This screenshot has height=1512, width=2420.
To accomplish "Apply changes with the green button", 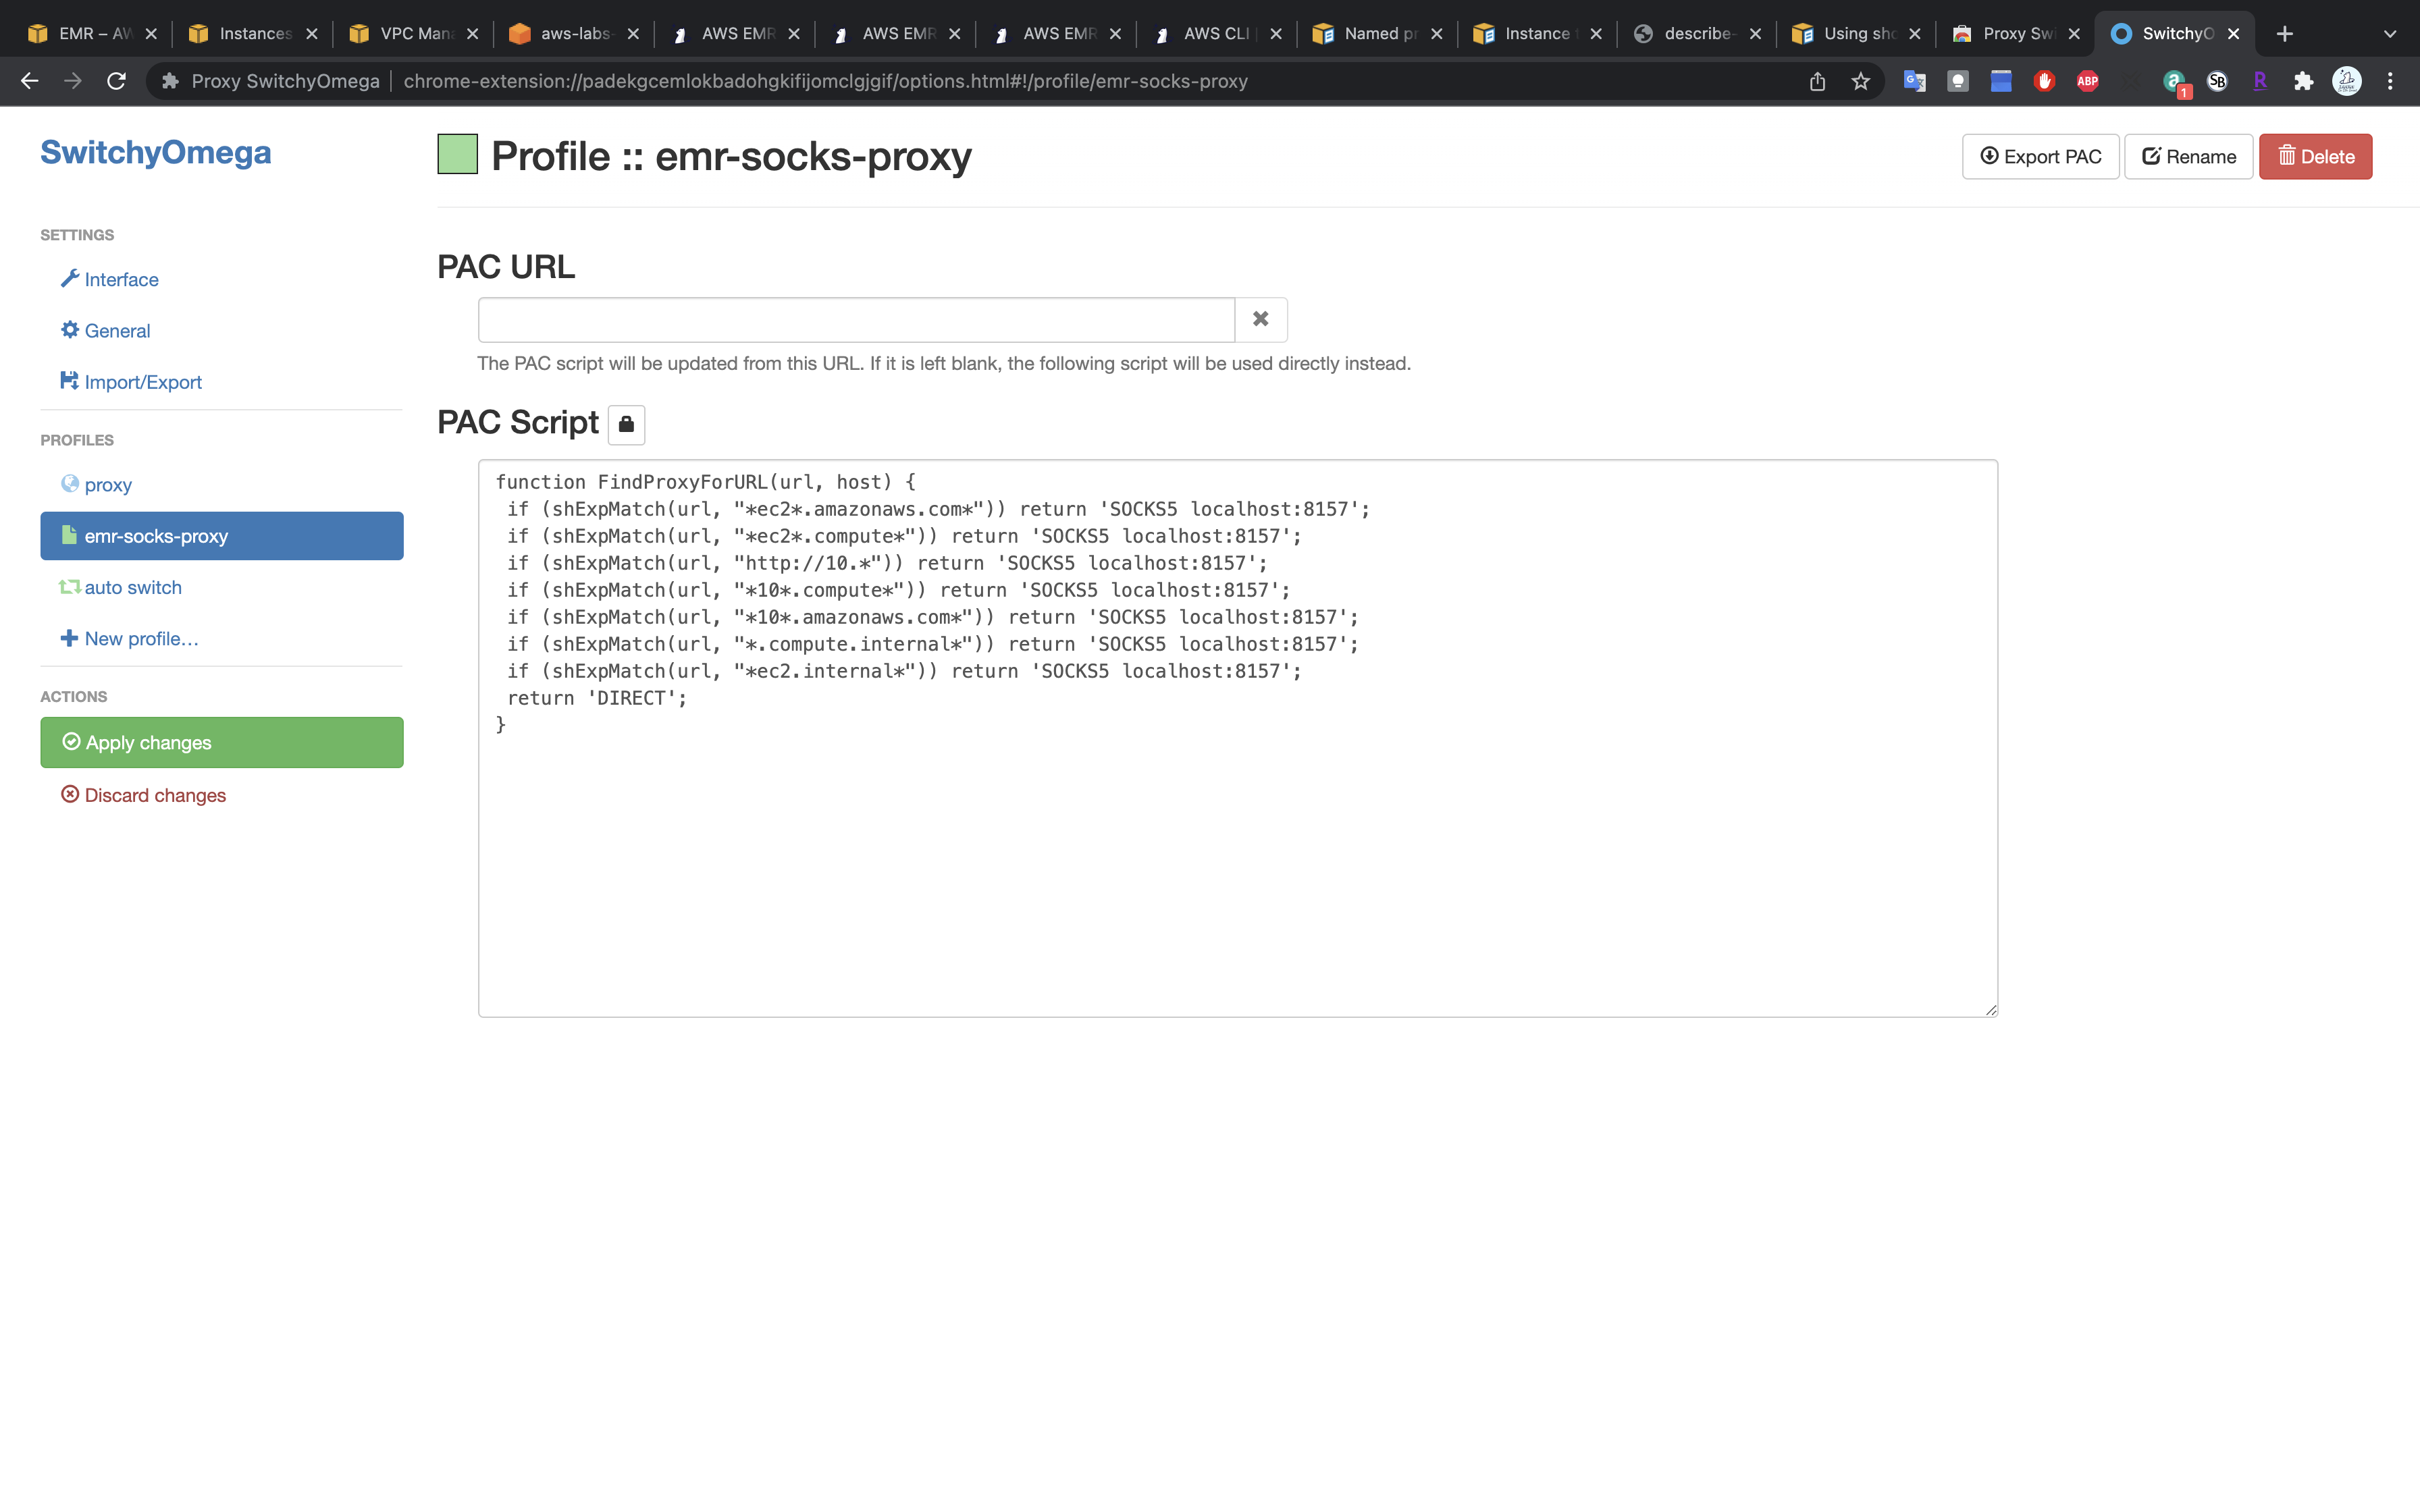I will click(221, 742).
